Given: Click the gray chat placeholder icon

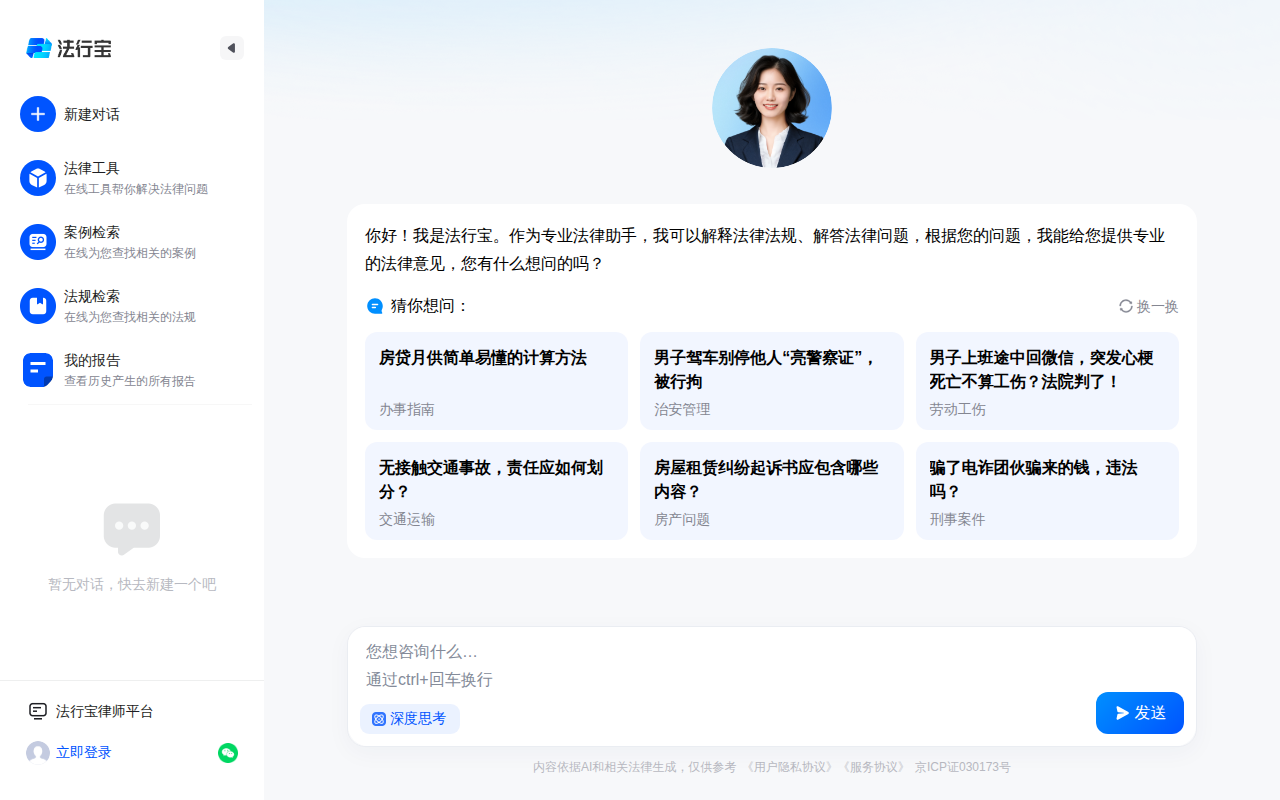Looking at the screenshot, I should (x=132, y=529).
